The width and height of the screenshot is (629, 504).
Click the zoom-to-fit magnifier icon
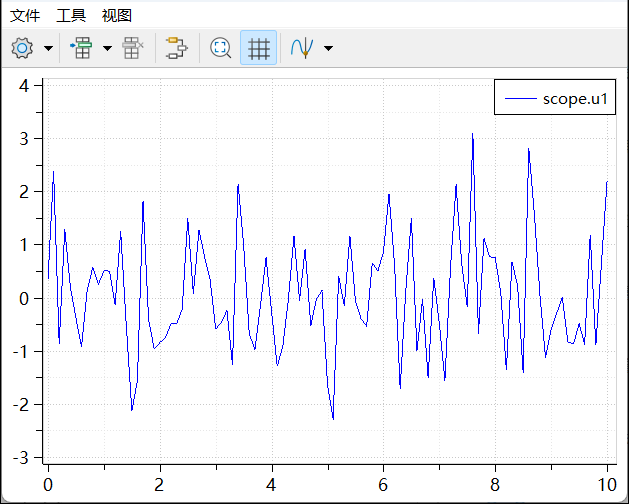(x=221, y=48)
